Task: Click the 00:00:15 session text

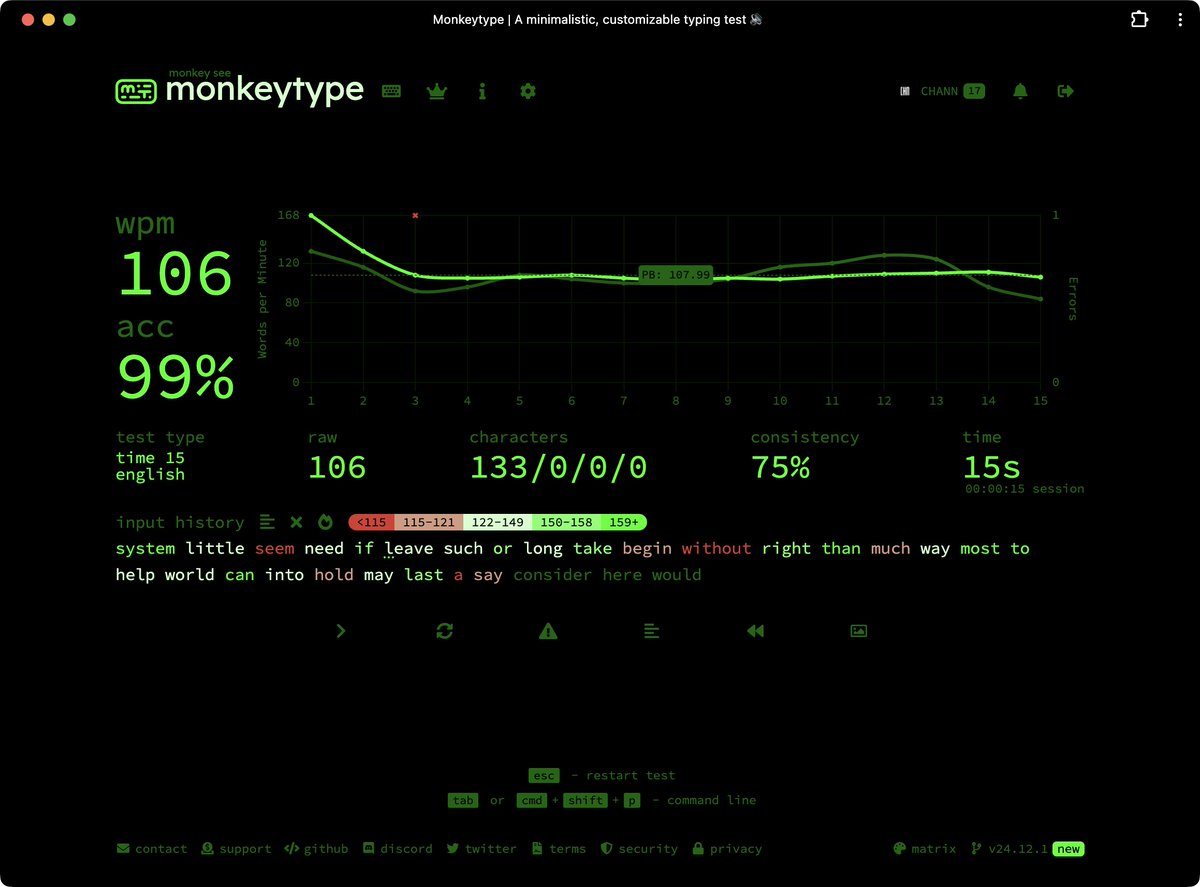Action: (x=1024, y=489)
